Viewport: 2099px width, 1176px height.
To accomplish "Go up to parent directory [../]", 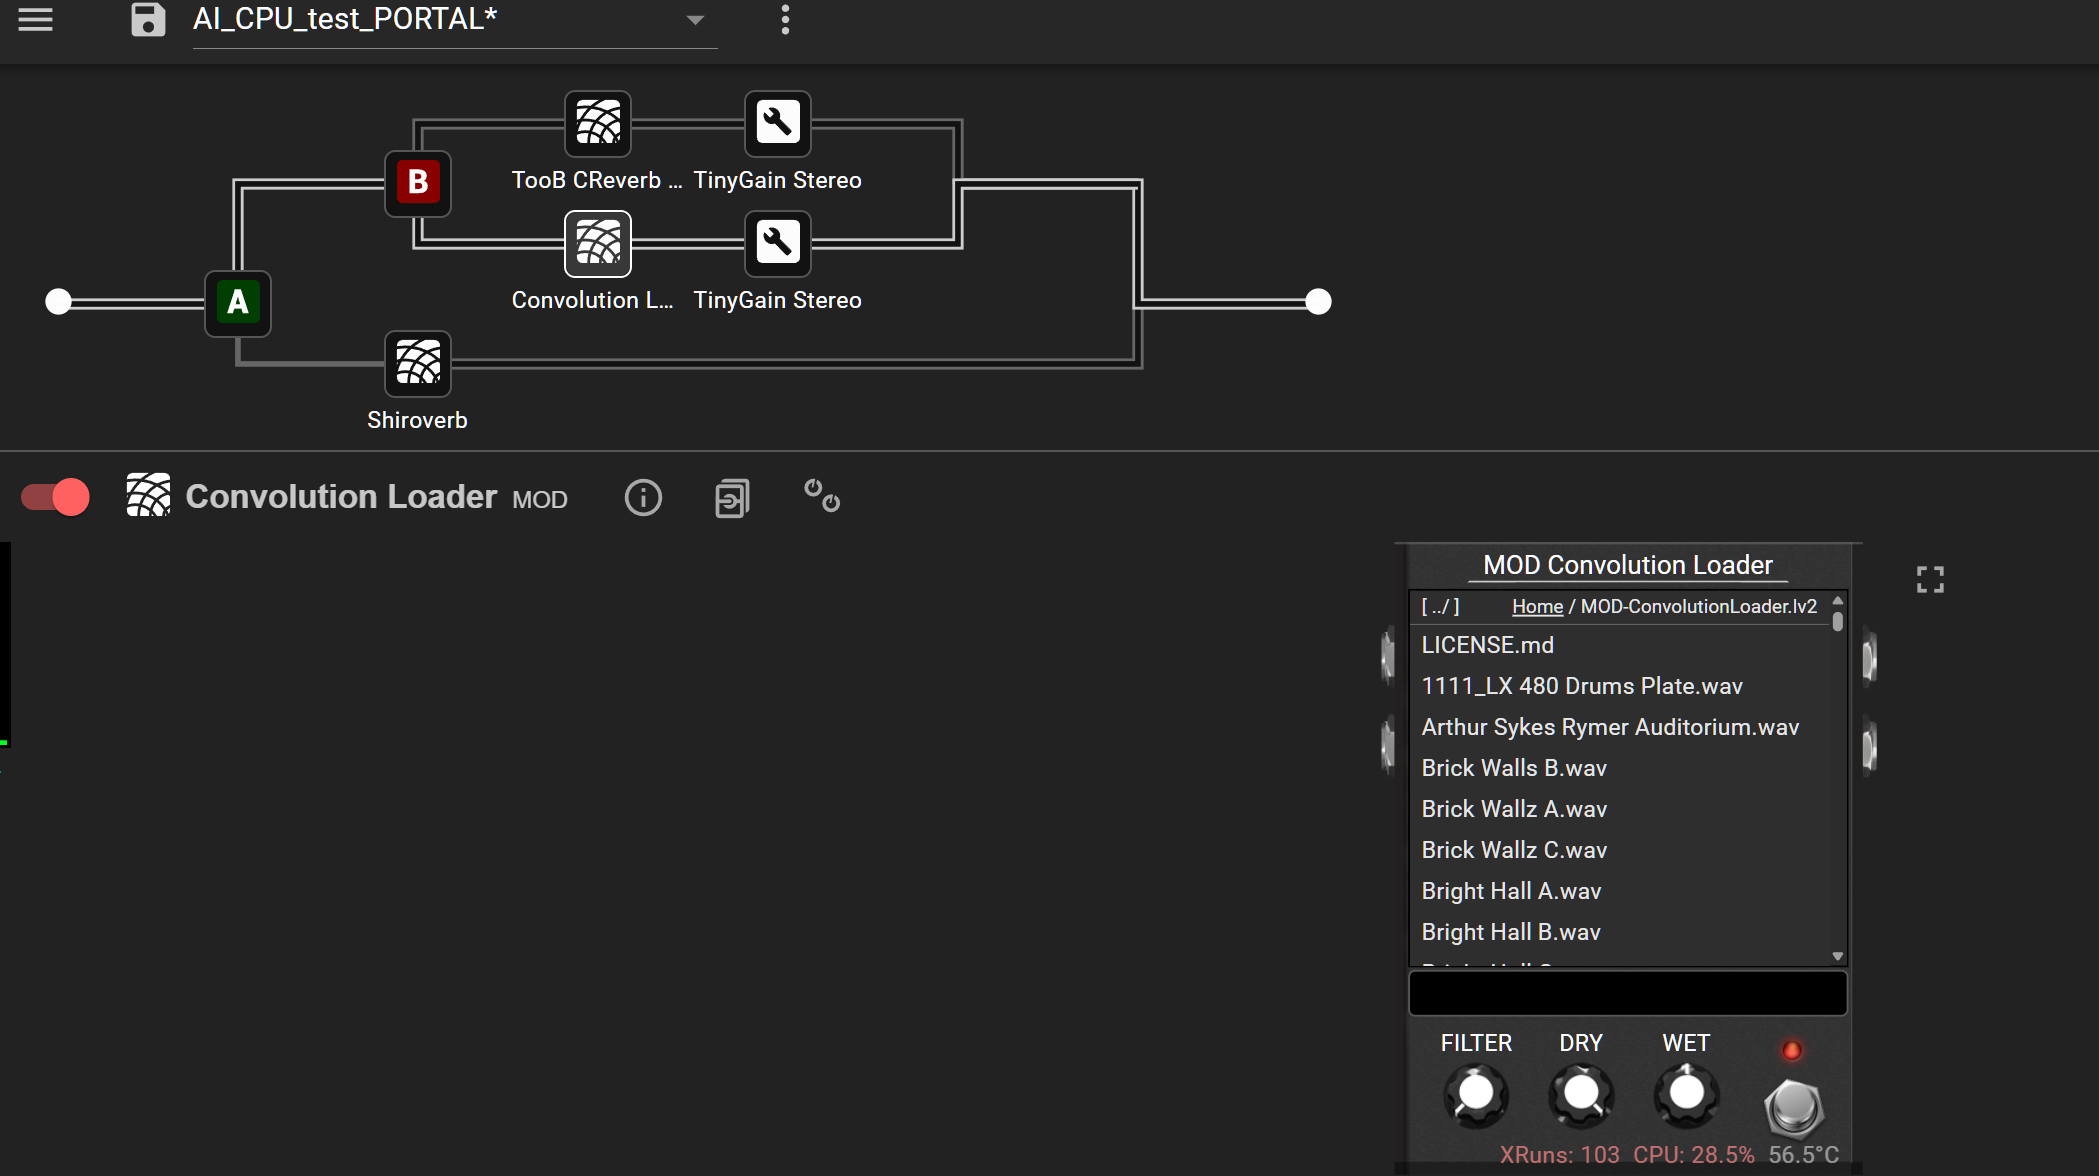I will (1440, 606).
